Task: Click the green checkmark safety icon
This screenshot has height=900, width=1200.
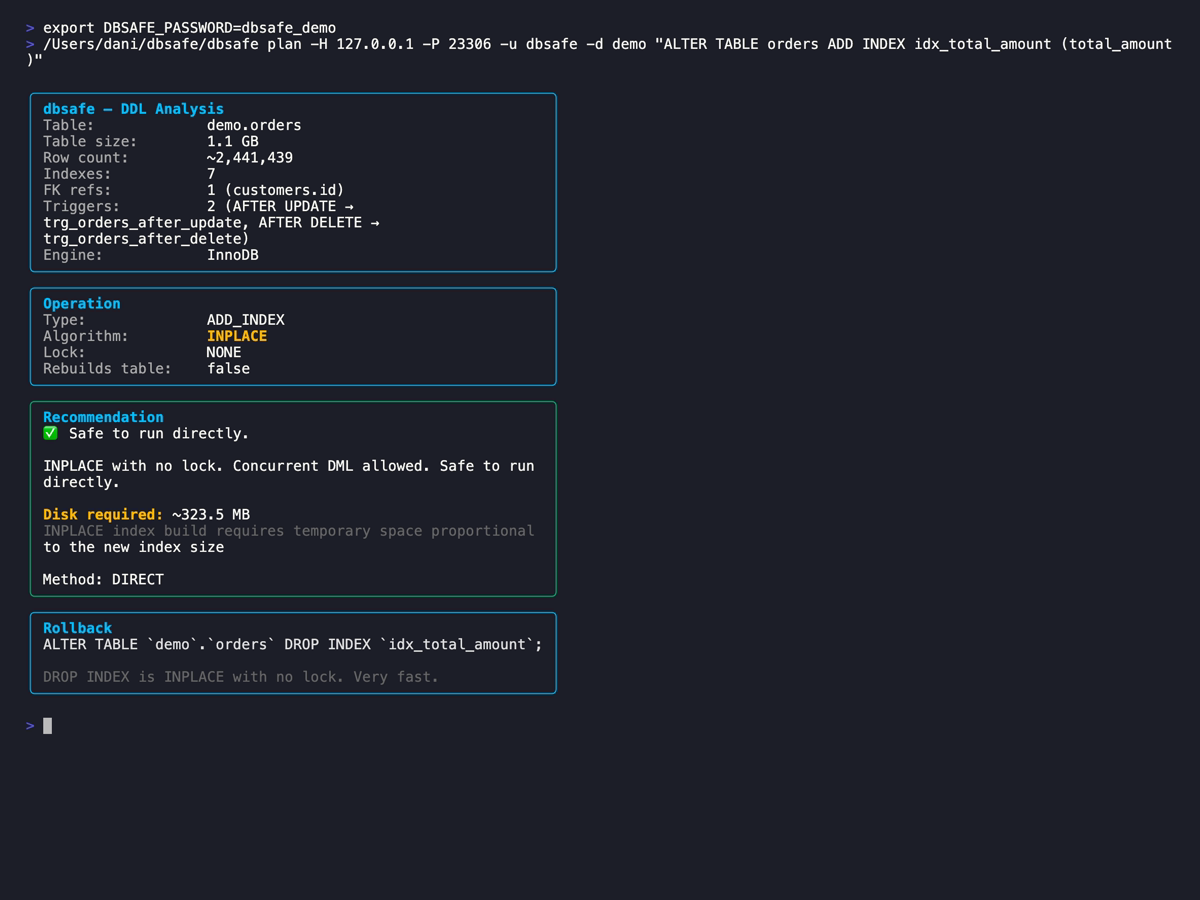Action: tap(49, 432)
